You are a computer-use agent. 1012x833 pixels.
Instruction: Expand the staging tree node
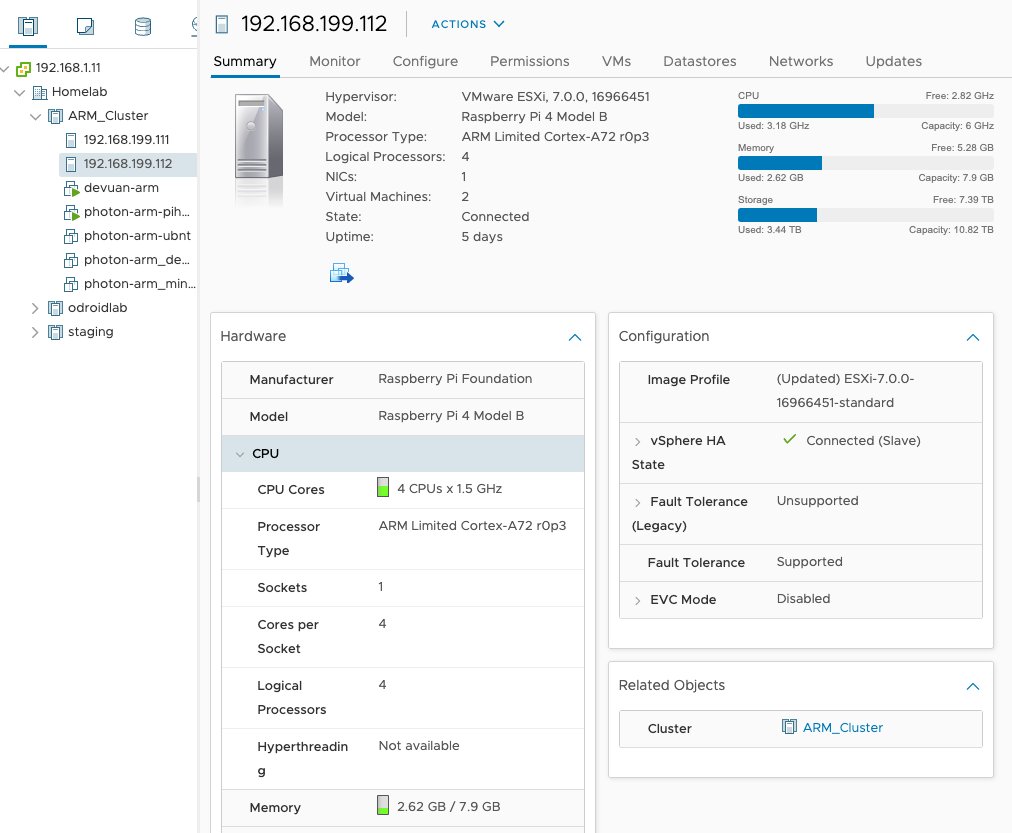pos(35,332)
